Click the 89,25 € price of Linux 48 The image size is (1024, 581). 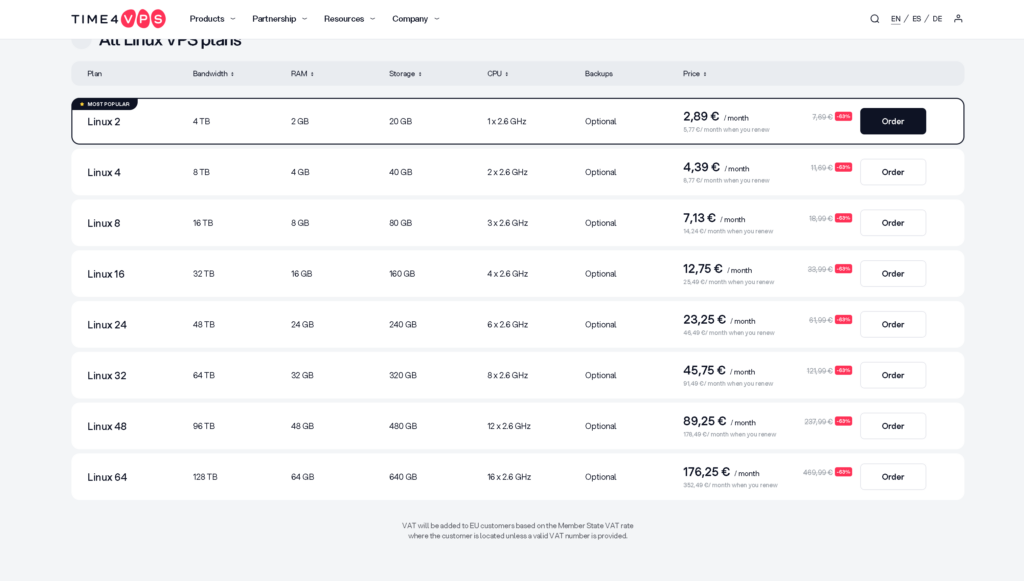click(705, 422)
